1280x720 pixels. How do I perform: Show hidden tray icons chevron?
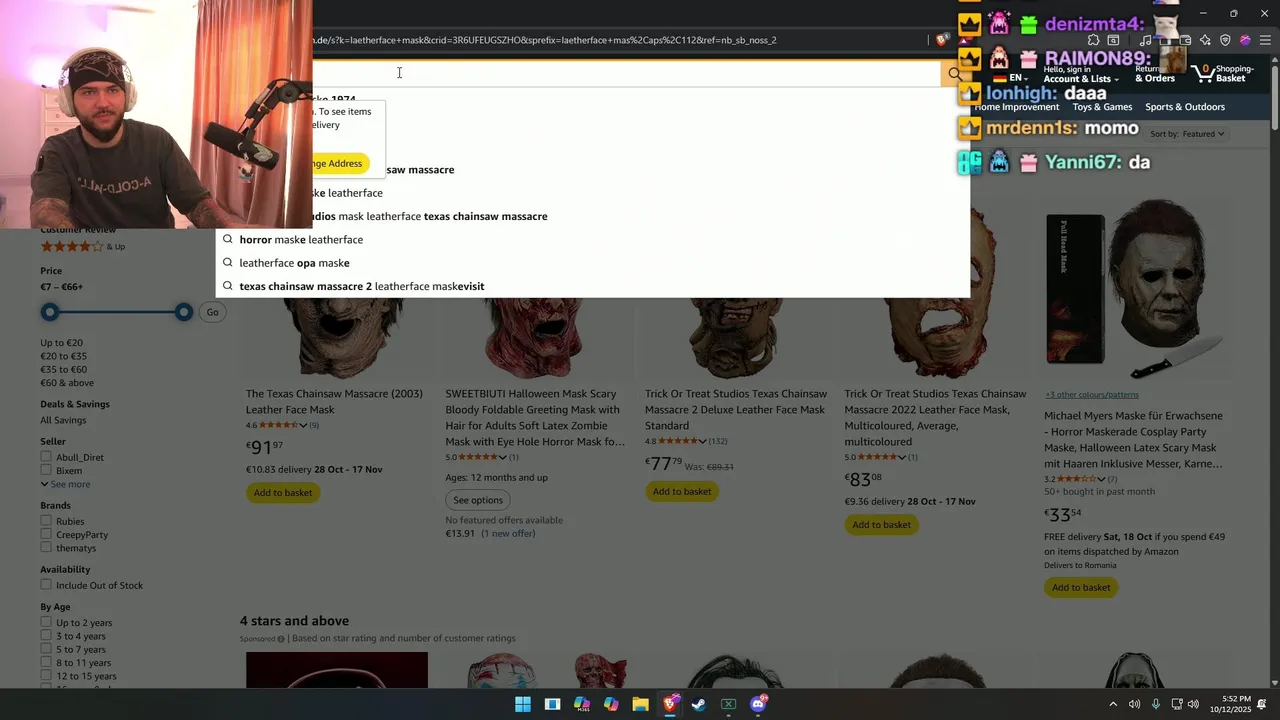(1113, 704)
